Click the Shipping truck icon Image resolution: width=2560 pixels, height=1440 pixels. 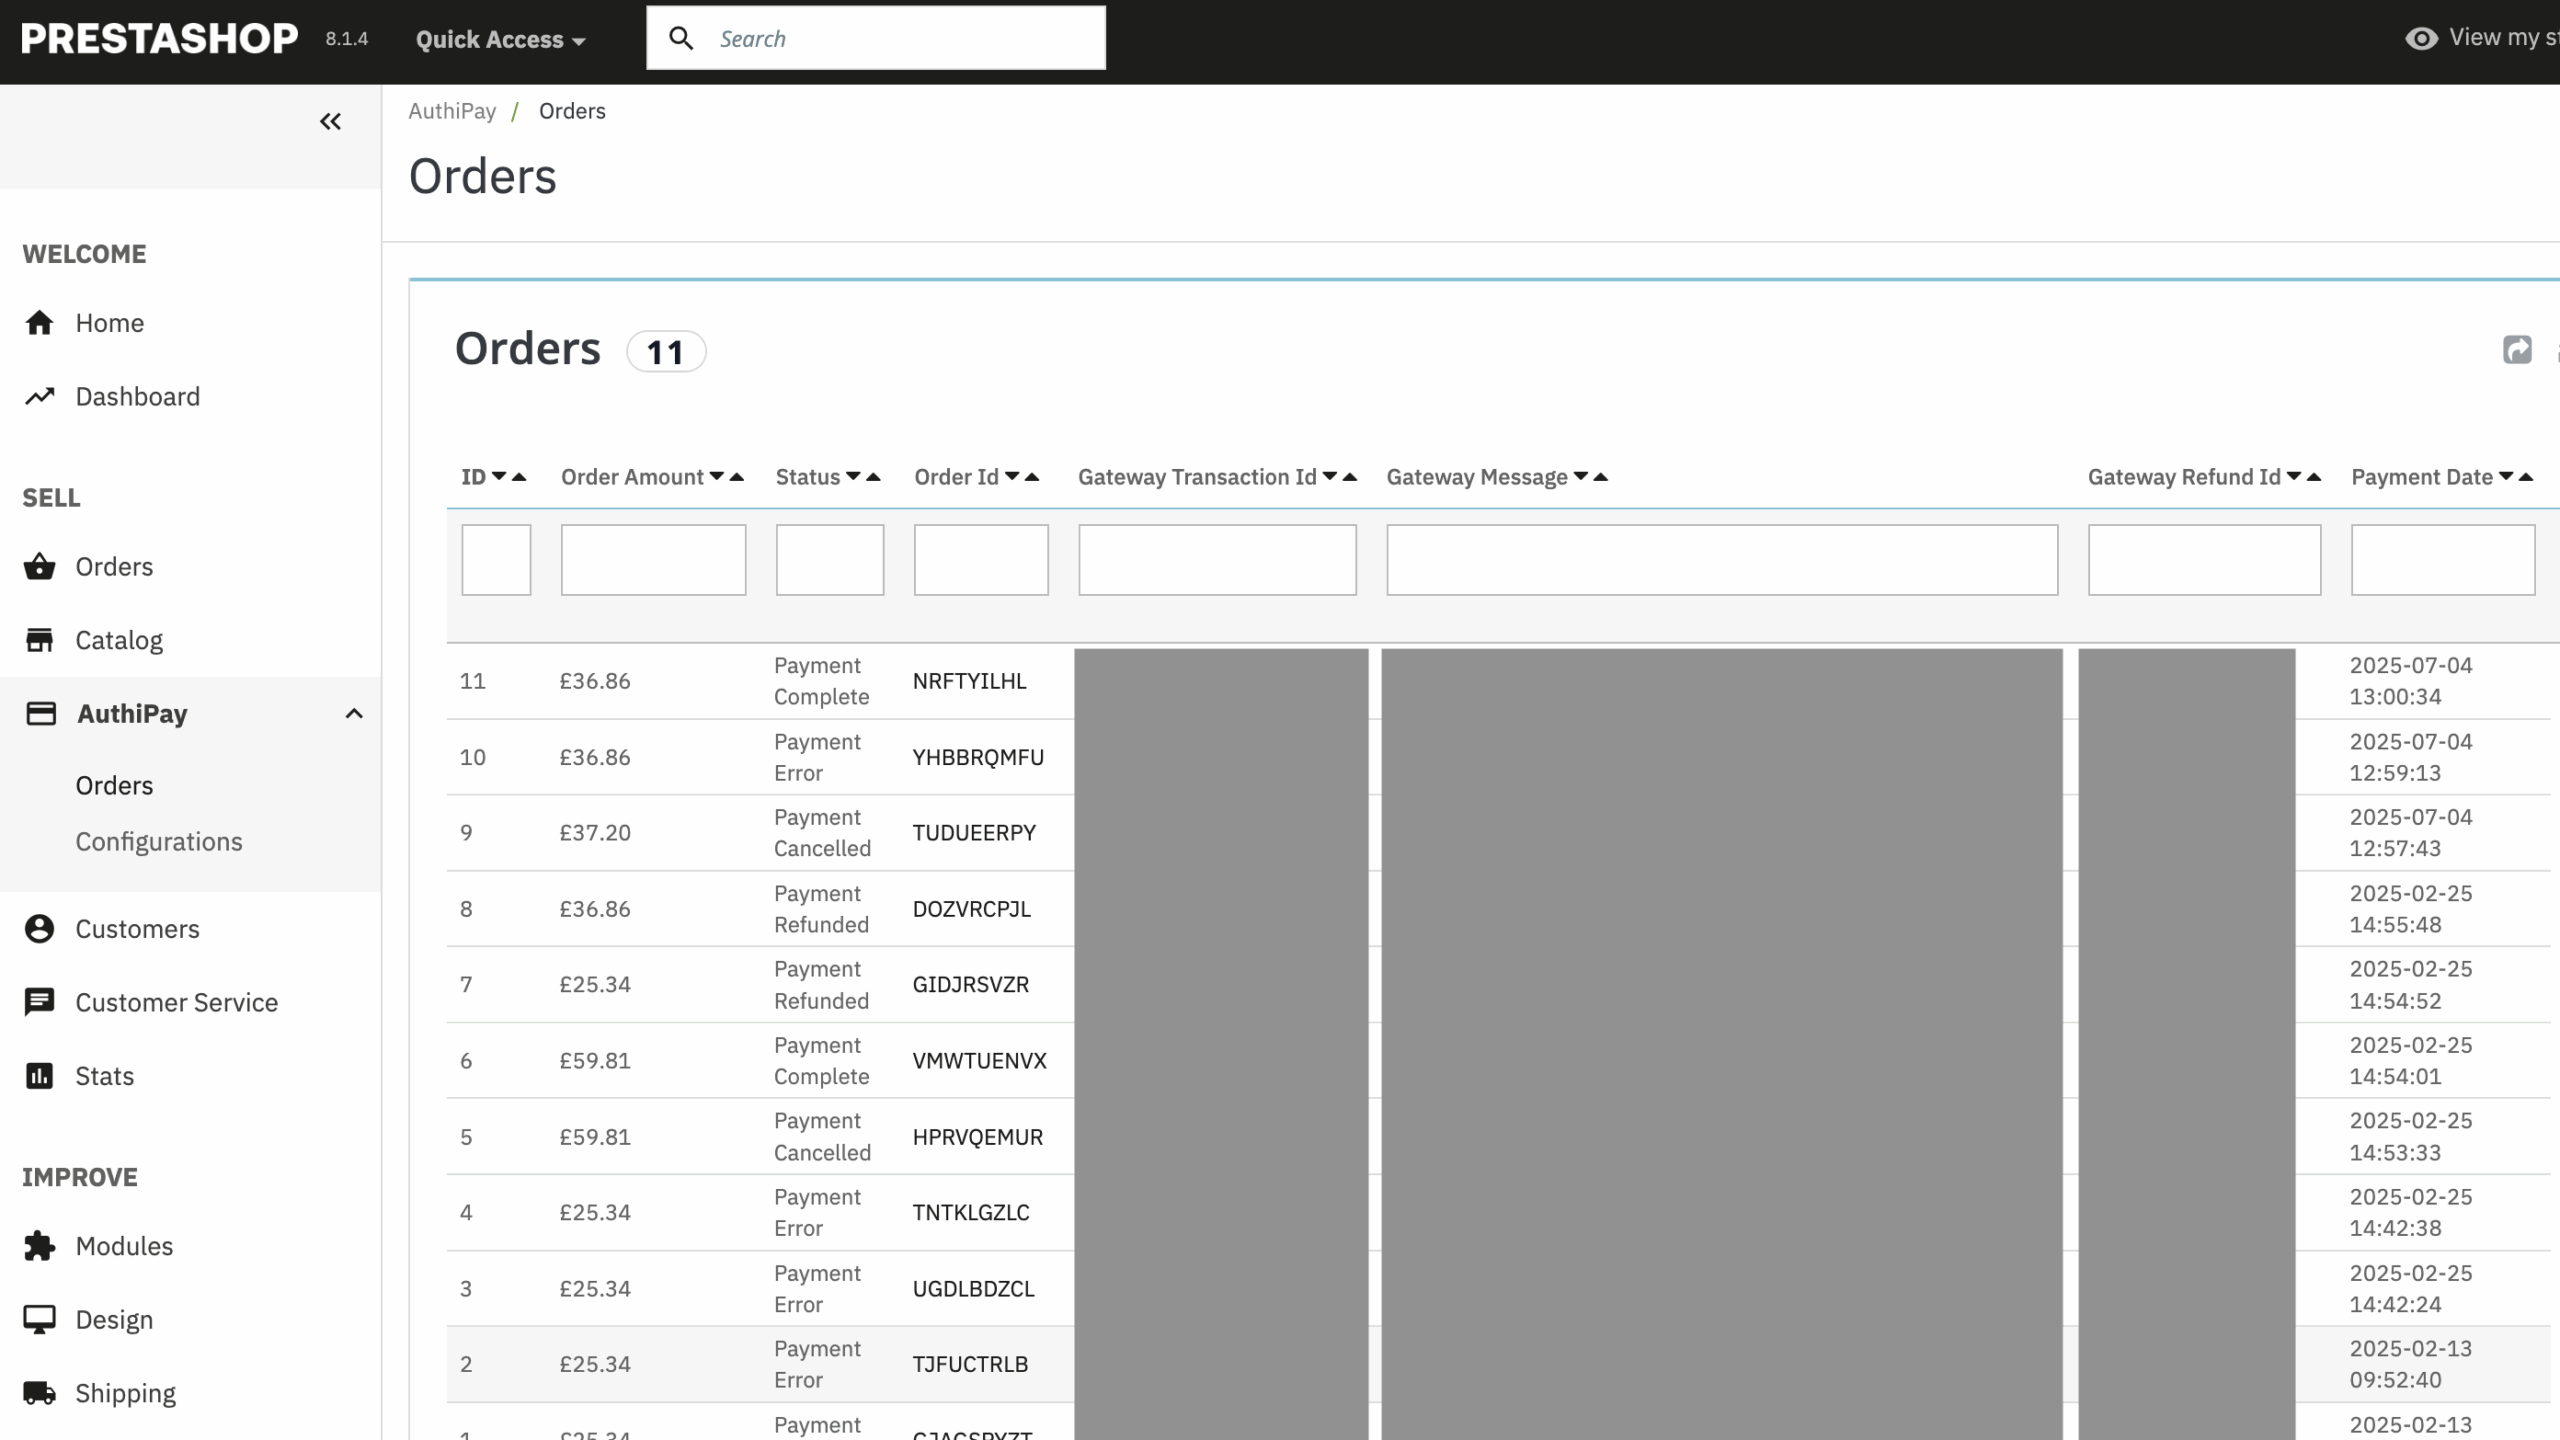(39, 1393)
